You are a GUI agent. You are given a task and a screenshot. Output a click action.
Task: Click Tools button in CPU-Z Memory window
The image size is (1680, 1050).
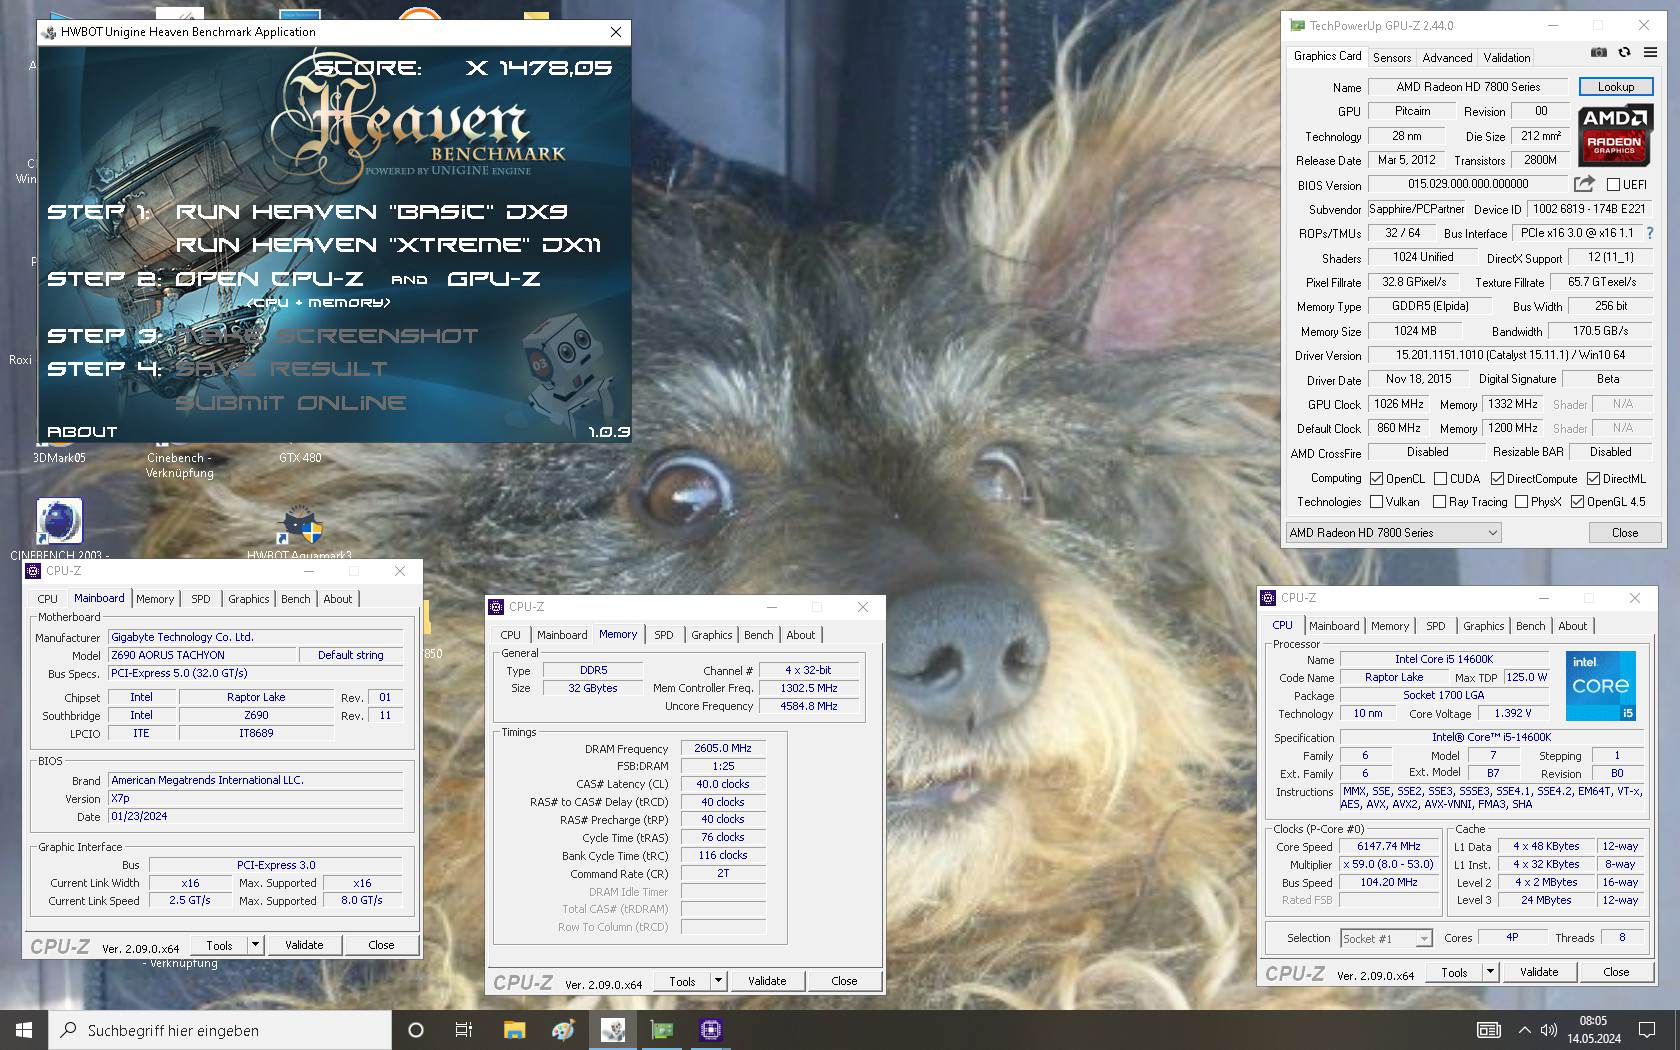[682, 981]
